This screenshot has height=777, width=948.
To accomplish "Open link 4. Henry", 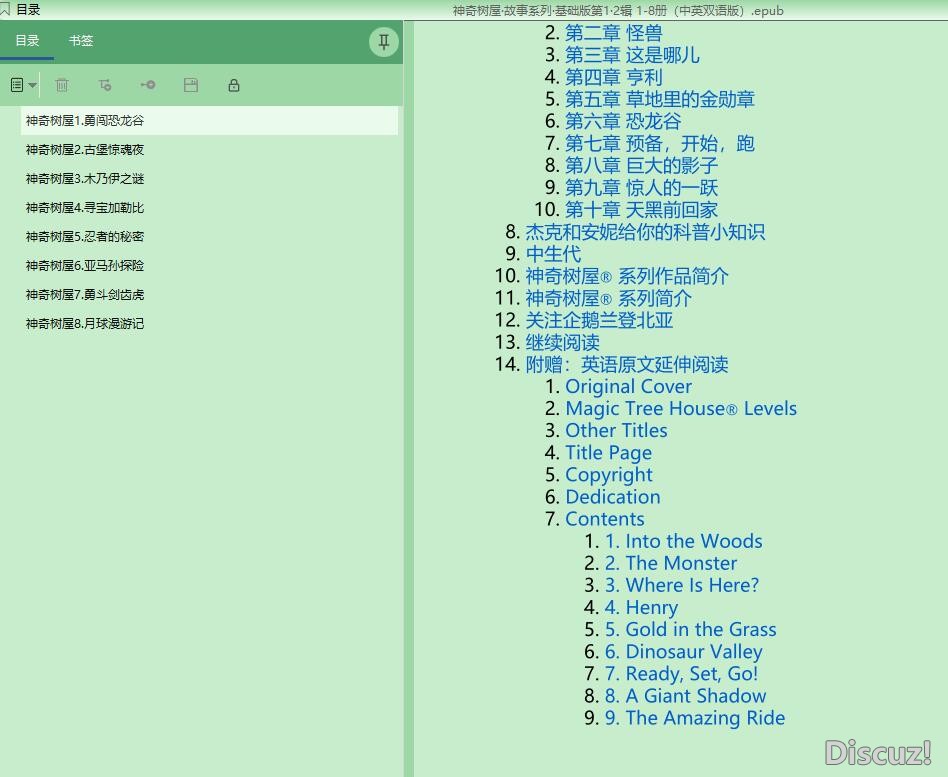I will 641,607.
